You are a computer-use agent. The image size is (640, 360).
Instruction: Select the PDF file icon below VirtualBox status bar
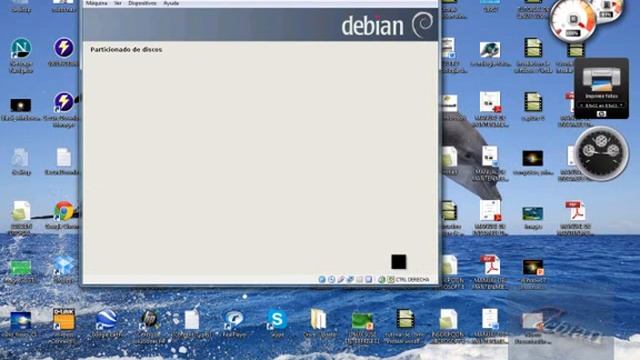490,266
